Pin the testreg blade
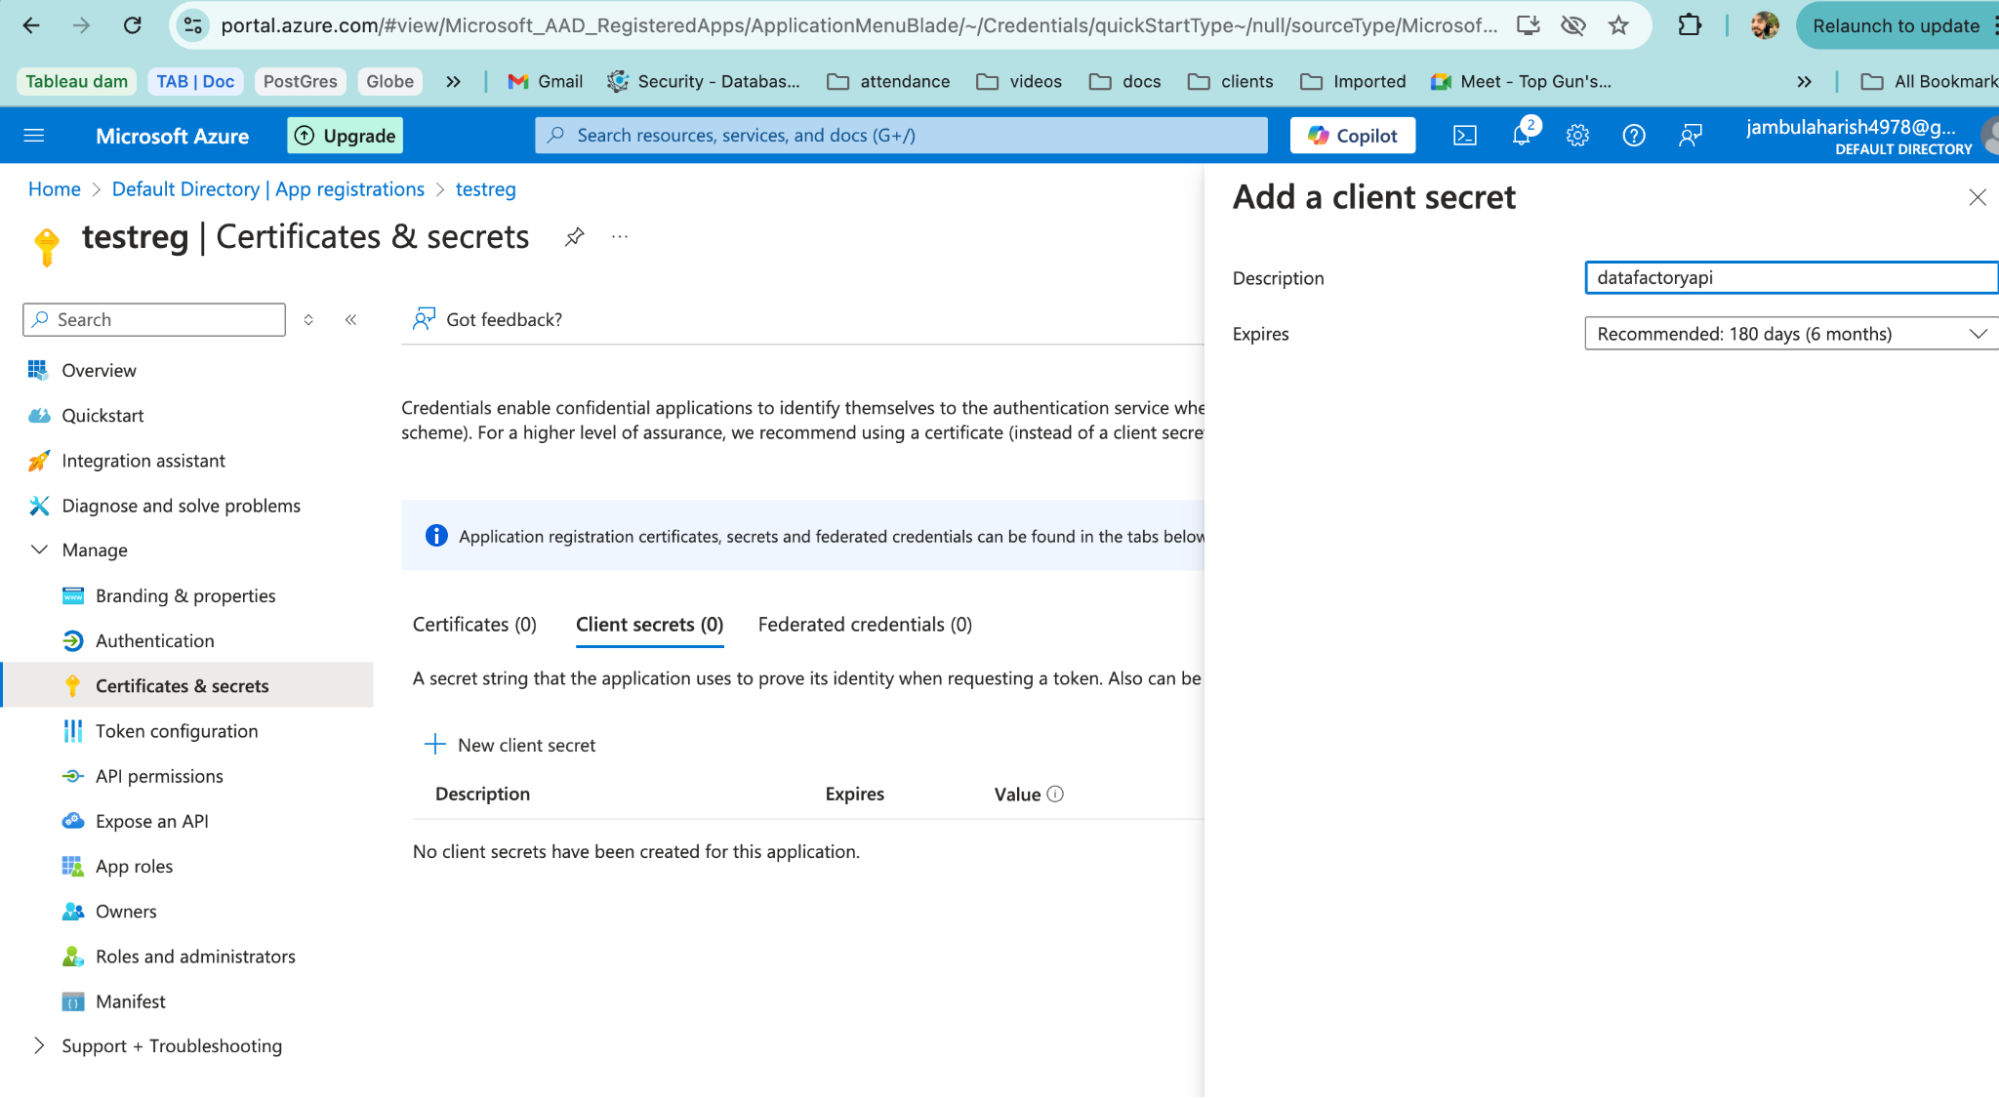 coord(574,237)
